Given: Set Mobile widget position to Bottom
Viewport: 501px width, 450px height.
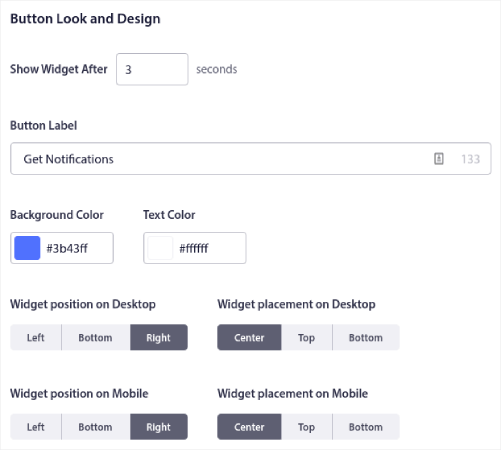Looking at the screenshot, I should [95, 427].
